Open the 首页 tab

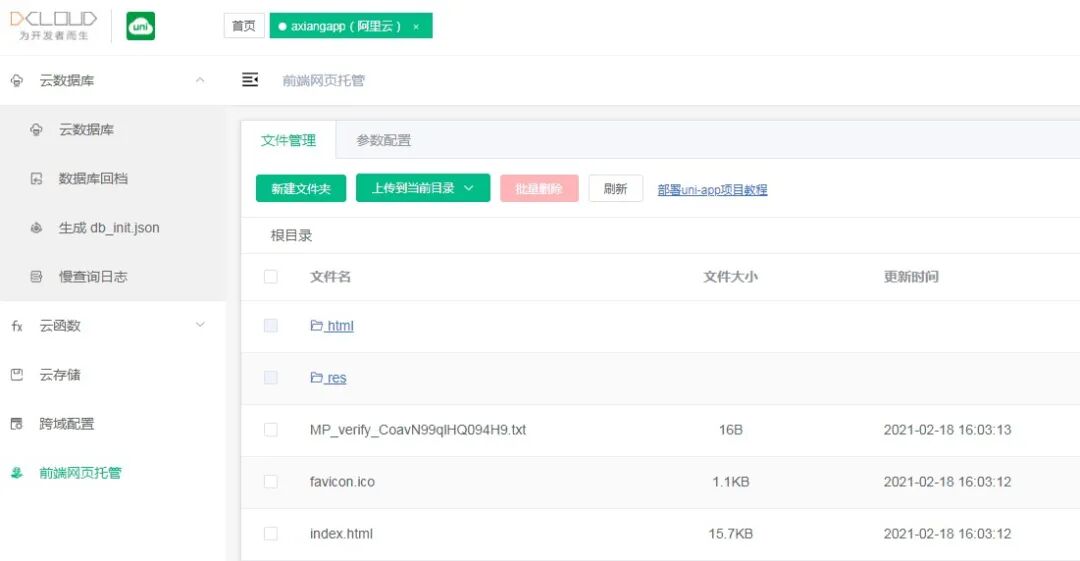[x=244, y=26]
